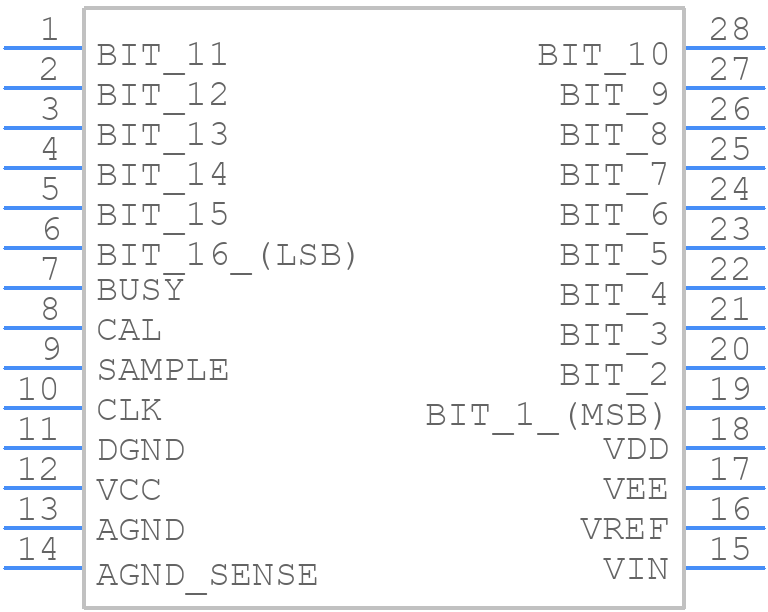Click the BUSY pin label
Screen dimensions: 768x612
(140, 290)
